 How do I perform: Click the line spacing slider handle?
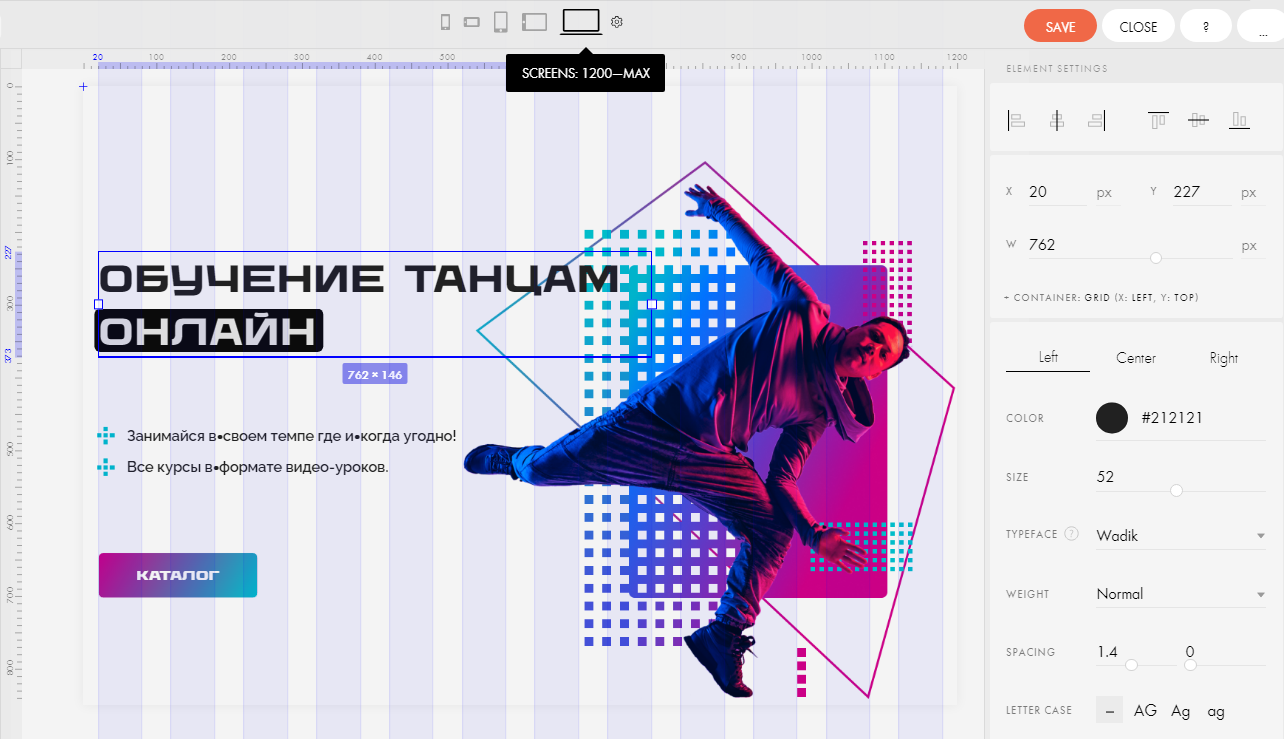[x=1131, y=665]
